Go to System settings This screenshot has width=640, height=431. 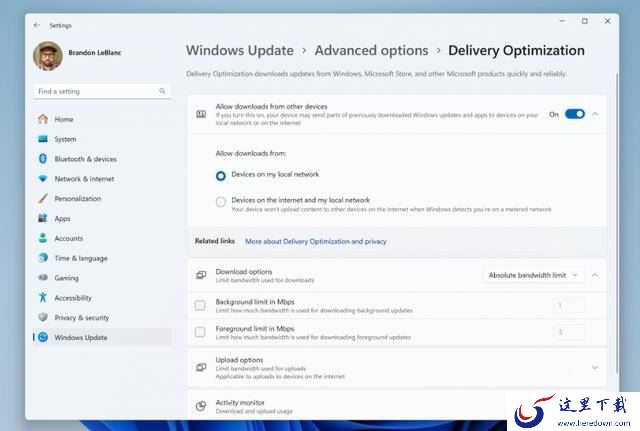click(65, 139)
